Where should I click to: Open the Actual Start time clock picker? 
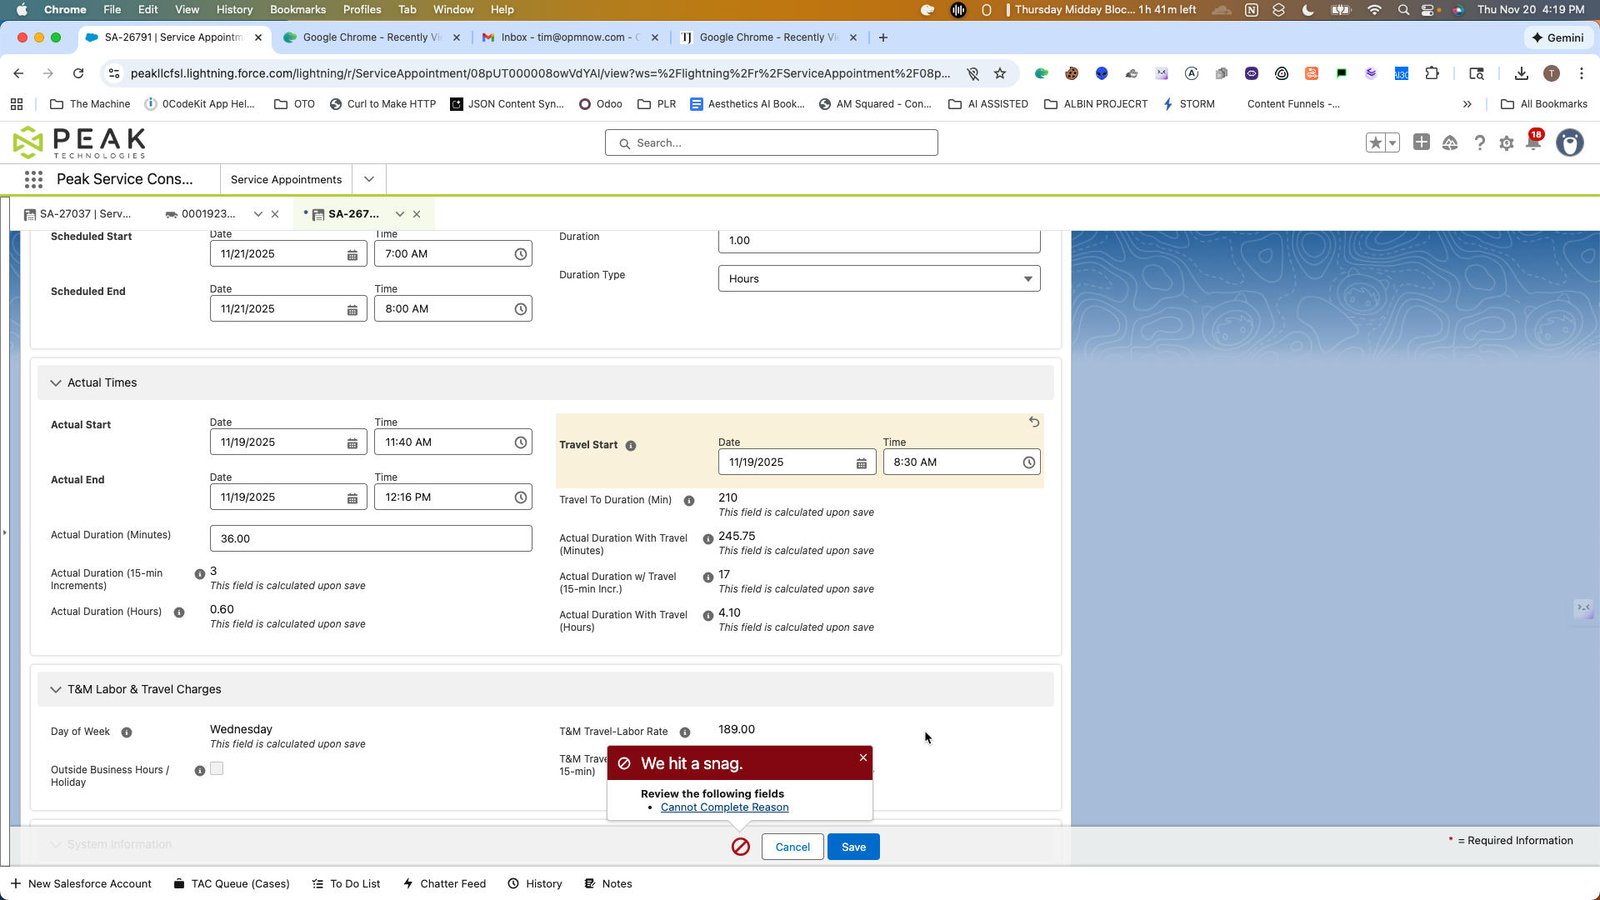tap(520, 442)
